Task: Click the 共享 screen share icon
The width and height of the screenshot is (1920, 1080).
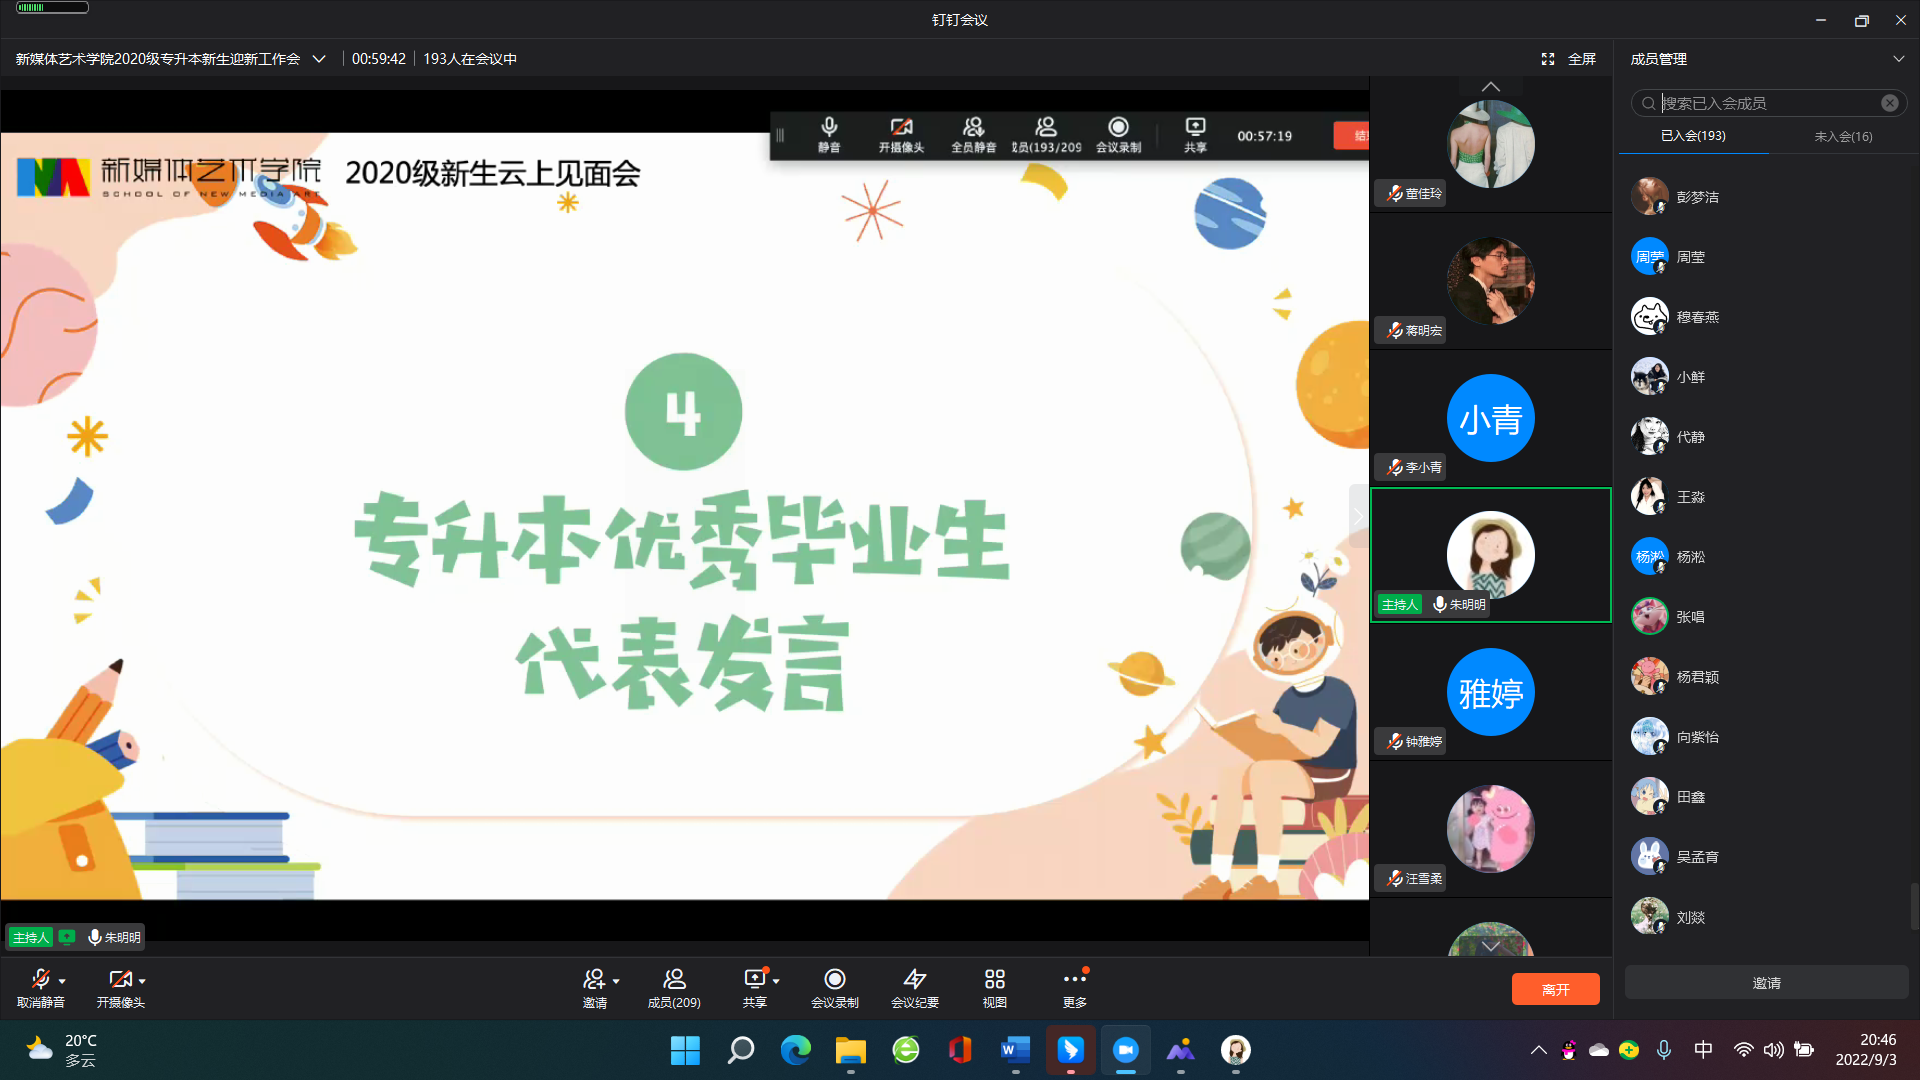Action: (x=754, y=979)
